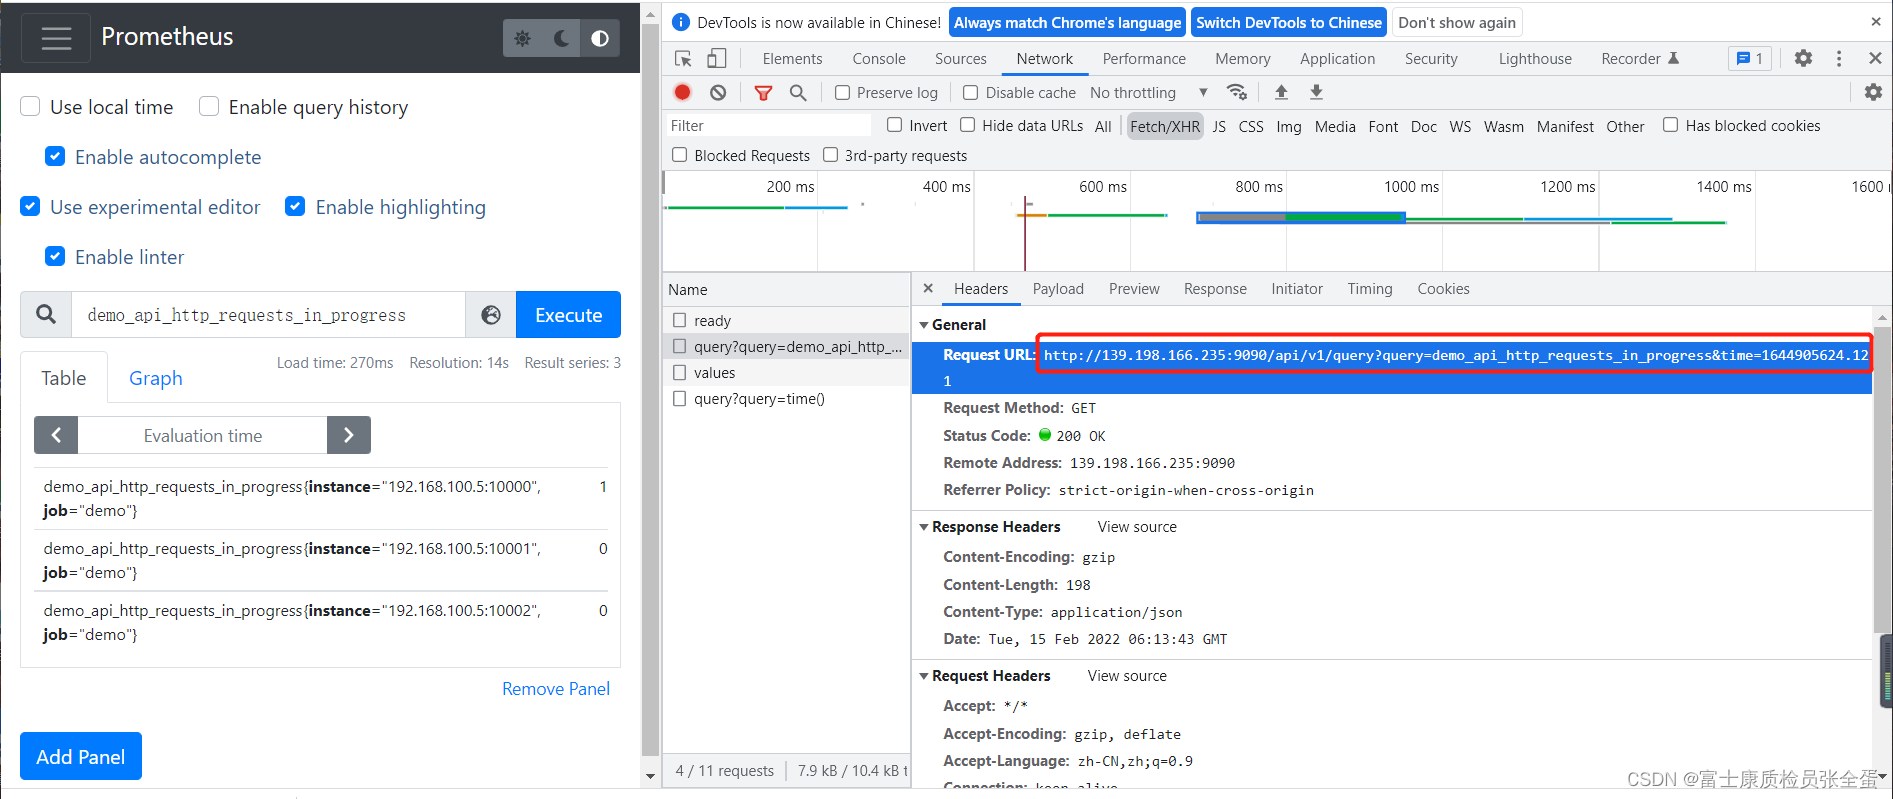Stop recording network log
This screenshot has width=1893, height=799.
click(683, 92)
